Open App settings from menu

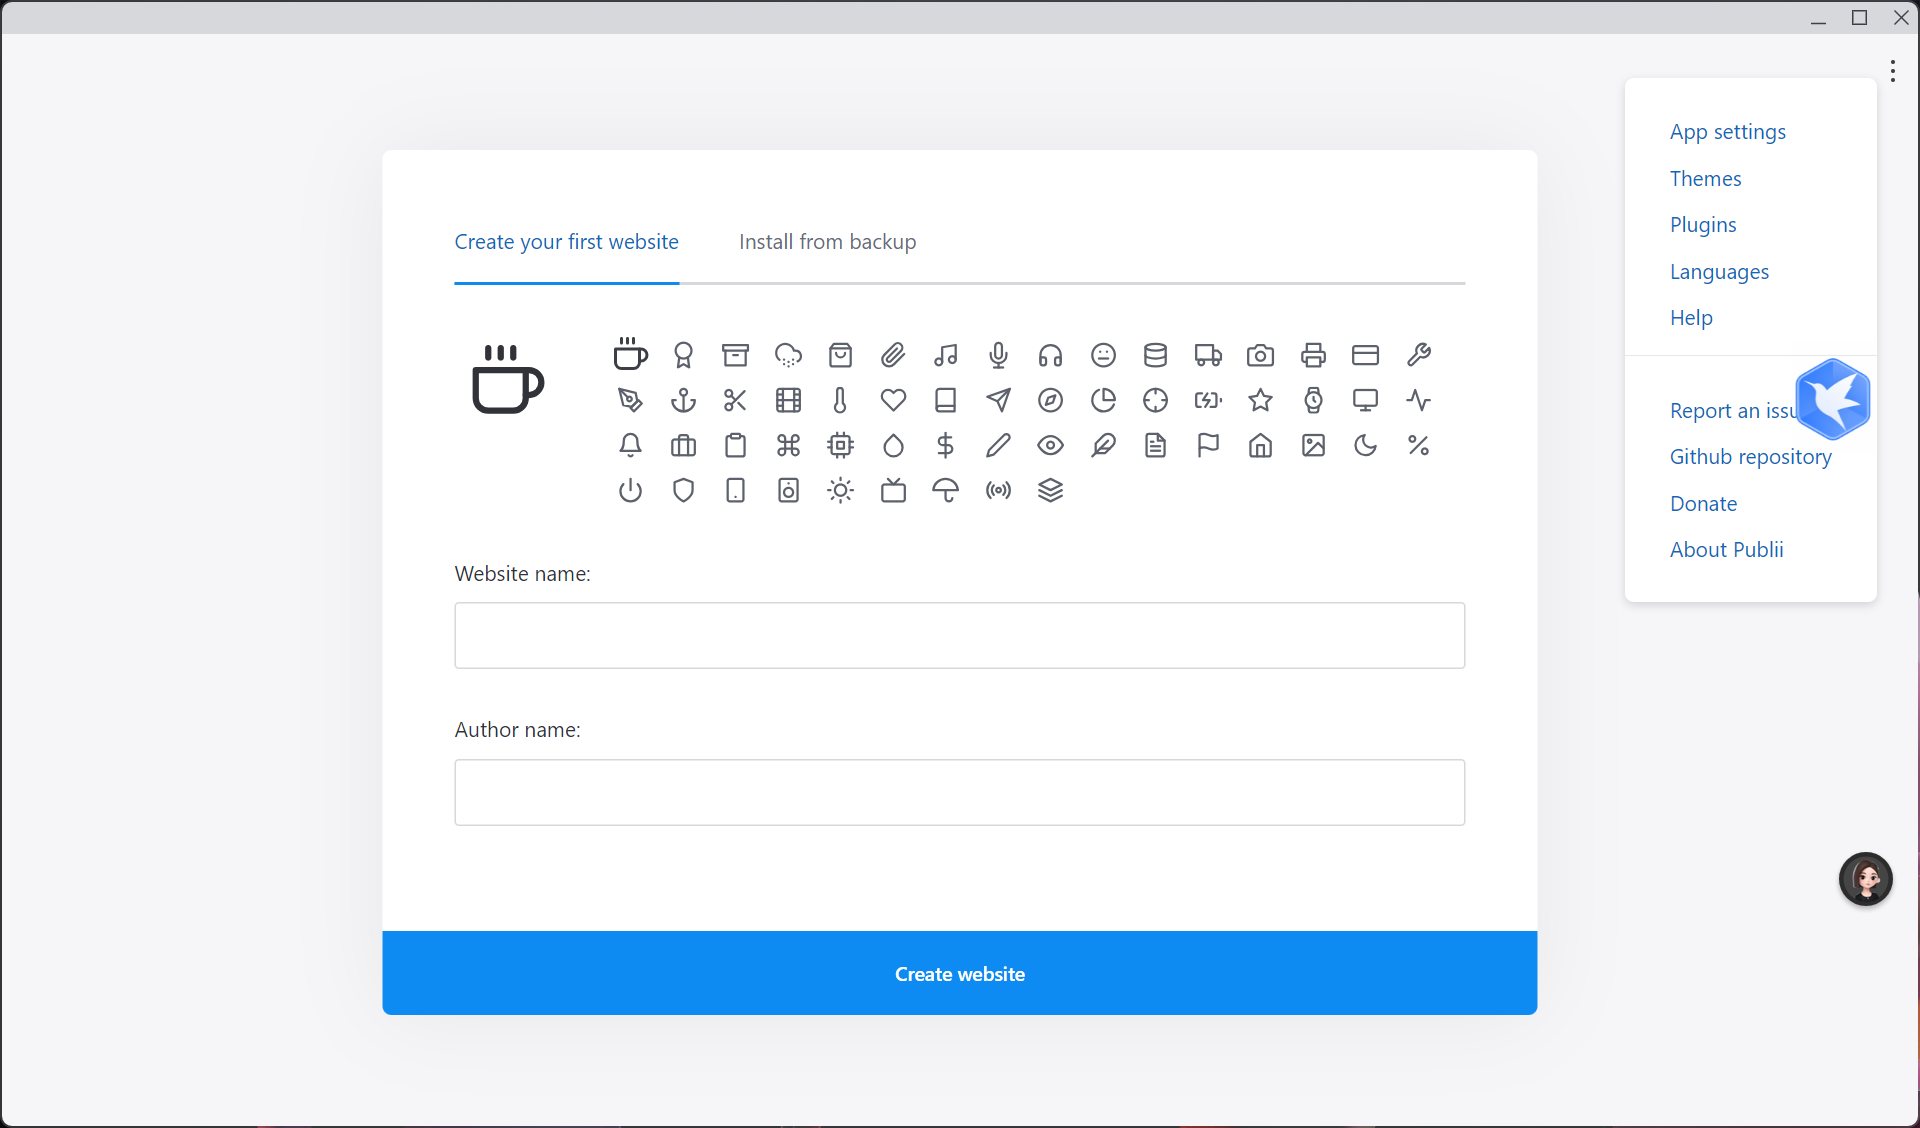[x=1727, y=132]
